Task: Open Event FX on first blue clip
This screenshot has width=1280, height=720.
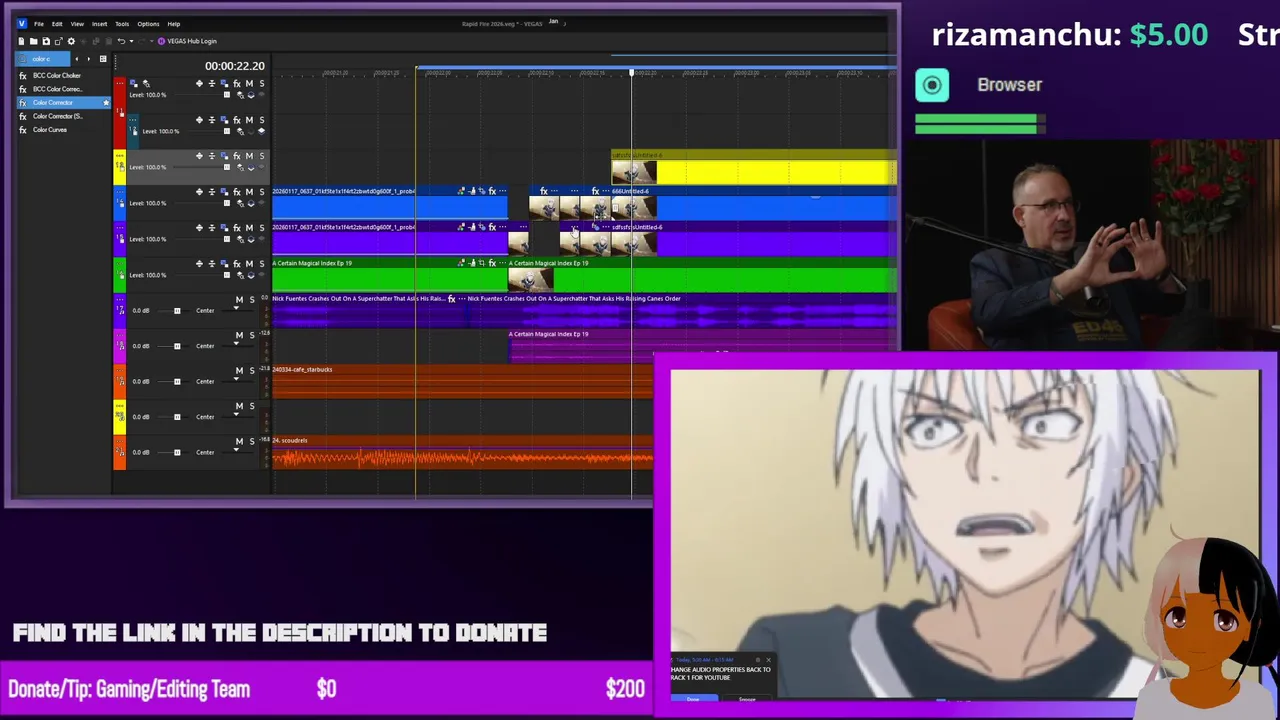Action: (492, 191)
